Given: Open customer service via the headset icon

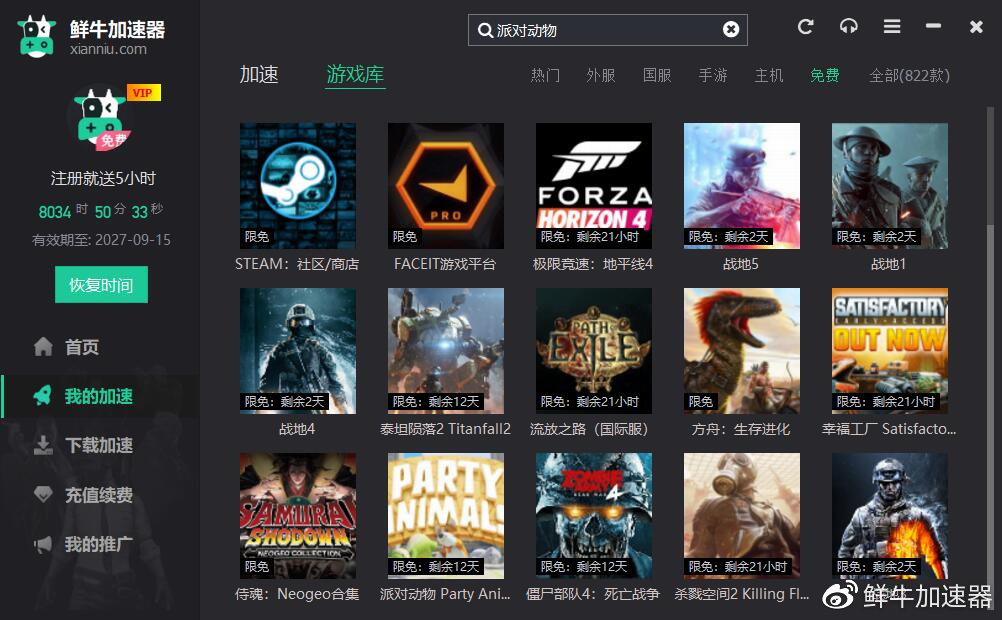Looking at the screenshot, I should point(849,27).
